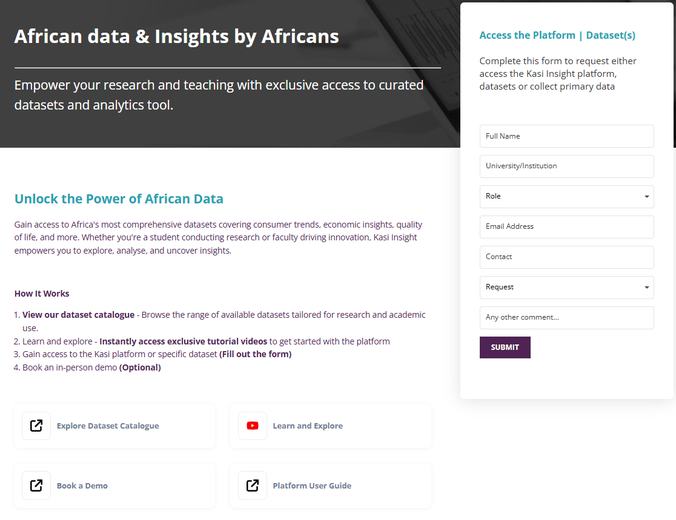Click the external-link icon beside Explore Dataset Catalogue

[x=36, y=426]
